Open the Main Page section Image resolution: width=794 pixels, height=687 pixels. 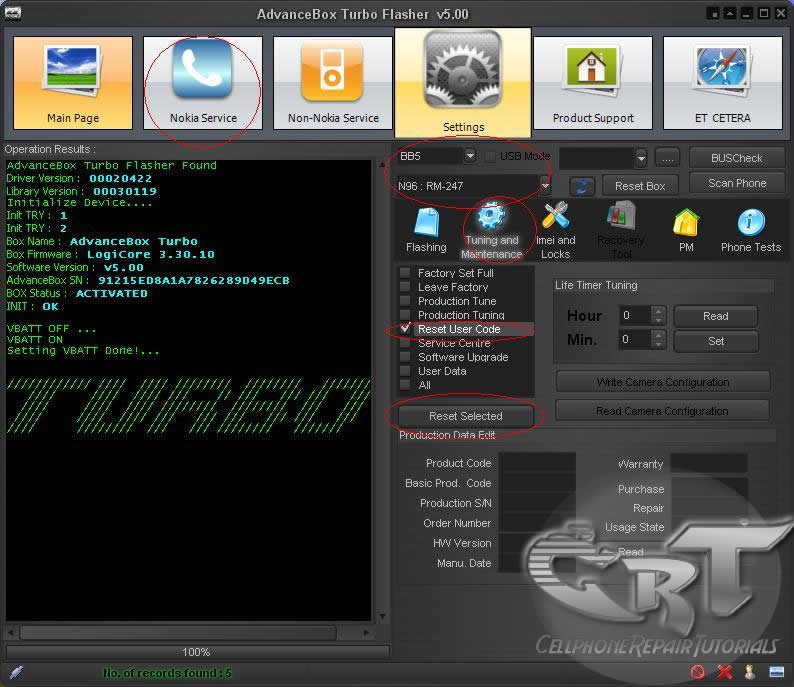click(73, 83)
